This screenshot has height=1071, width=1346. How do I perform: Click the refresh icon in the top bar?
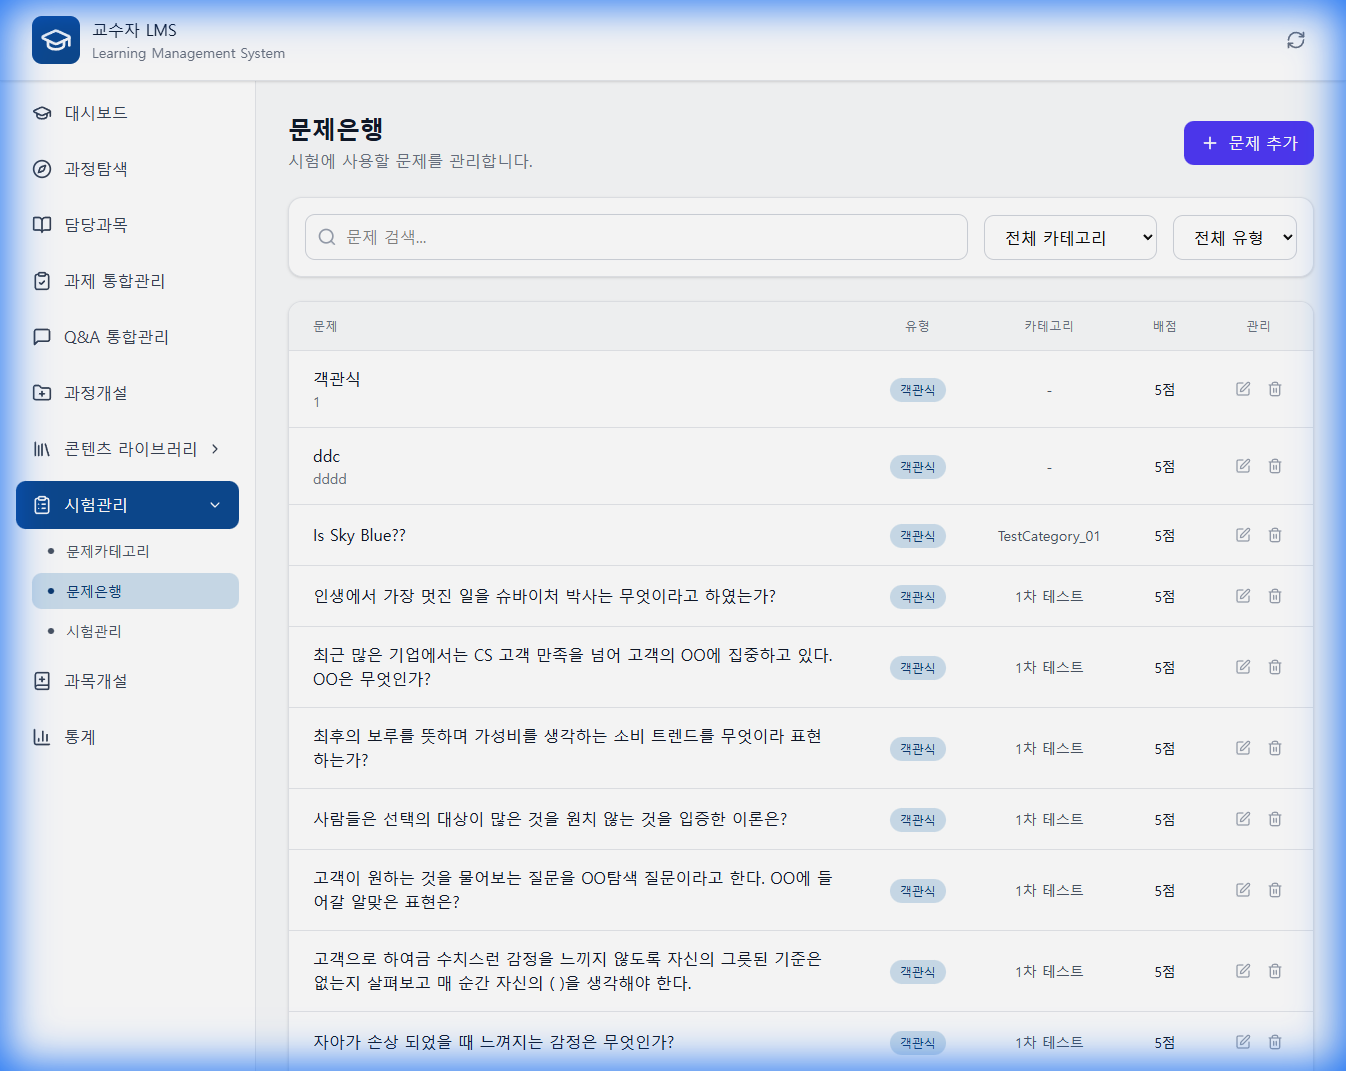(1295, 40)
